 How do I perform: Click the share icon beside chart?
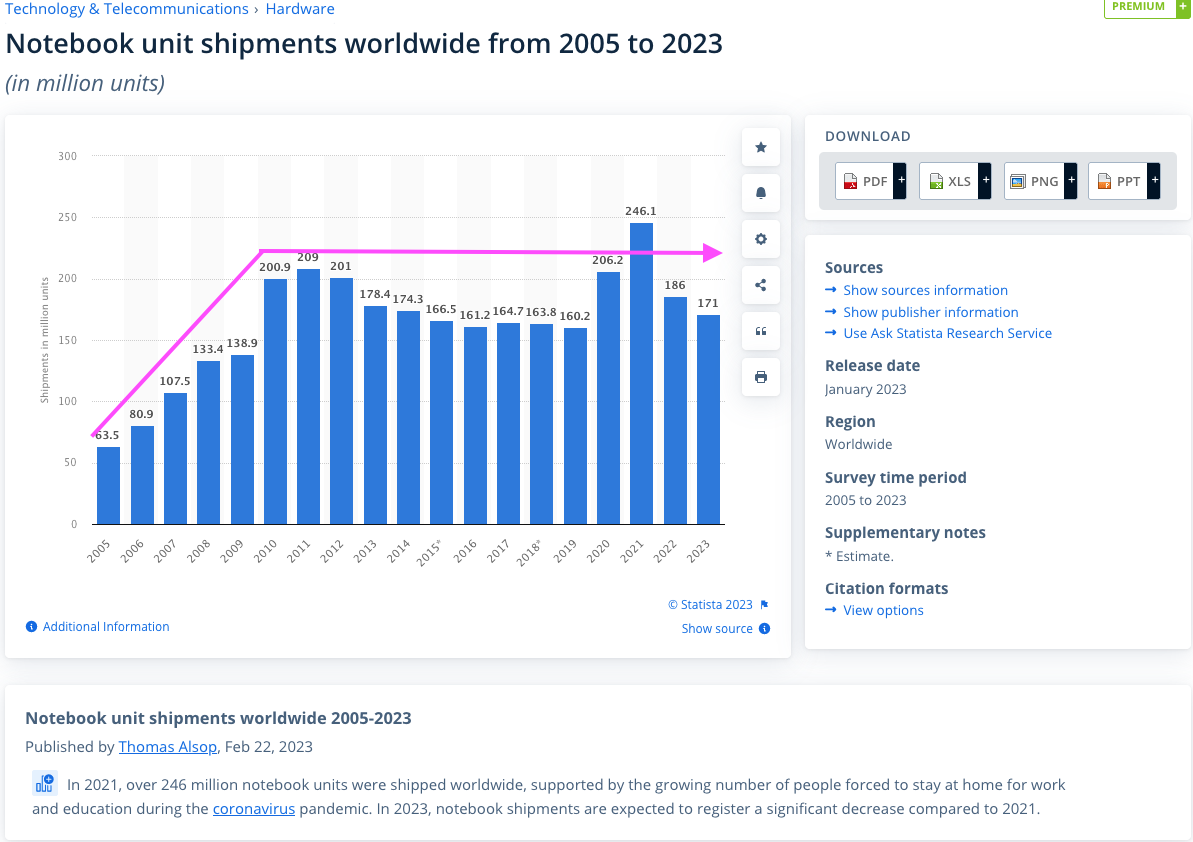760,285
